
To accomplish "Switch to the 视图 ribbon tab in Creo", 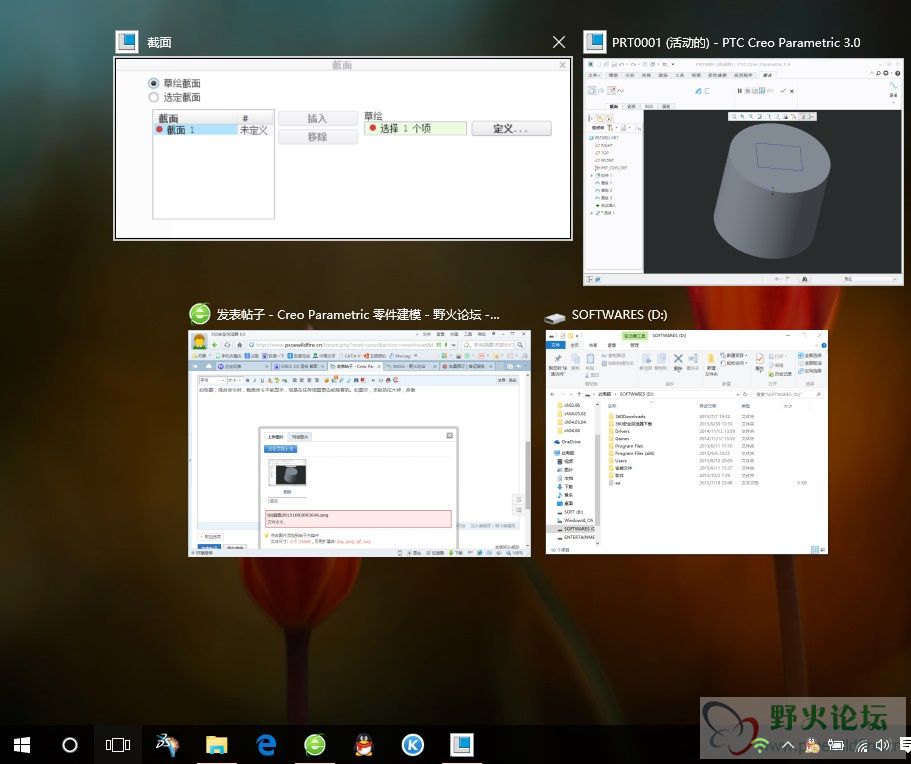I will 696,75.
